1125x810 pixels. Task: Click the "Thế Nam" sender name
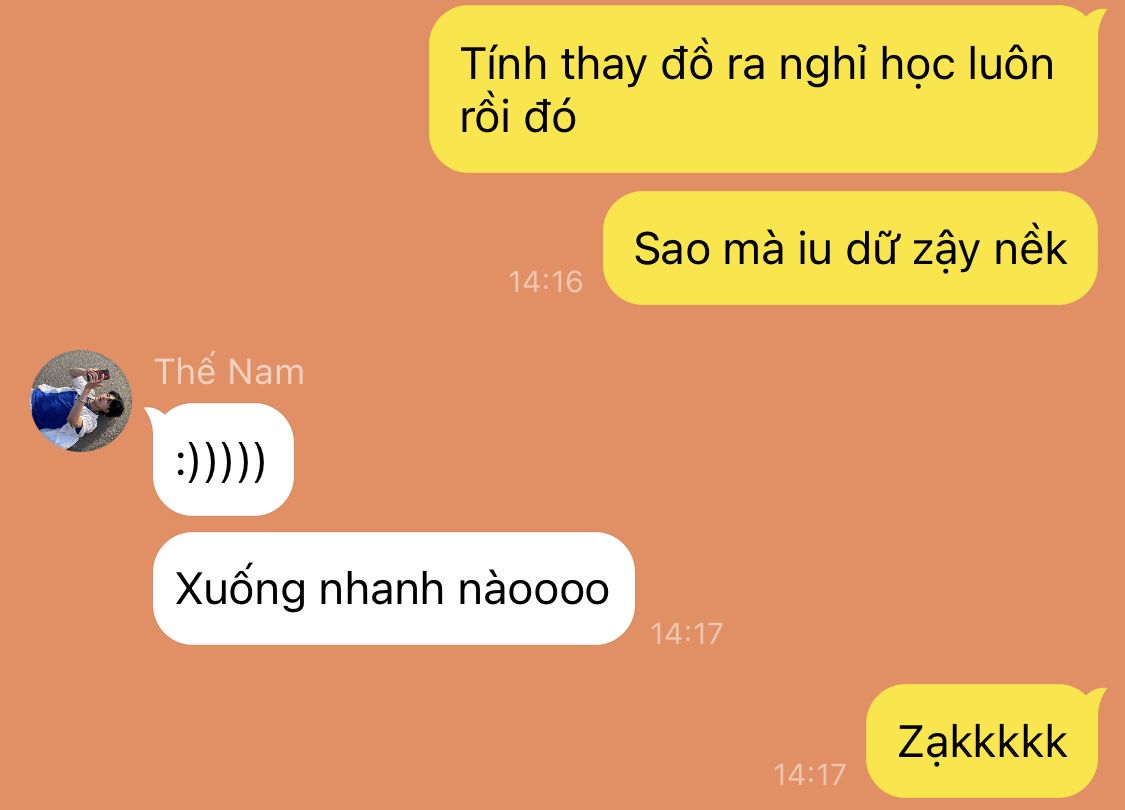[x=229, y=372]
